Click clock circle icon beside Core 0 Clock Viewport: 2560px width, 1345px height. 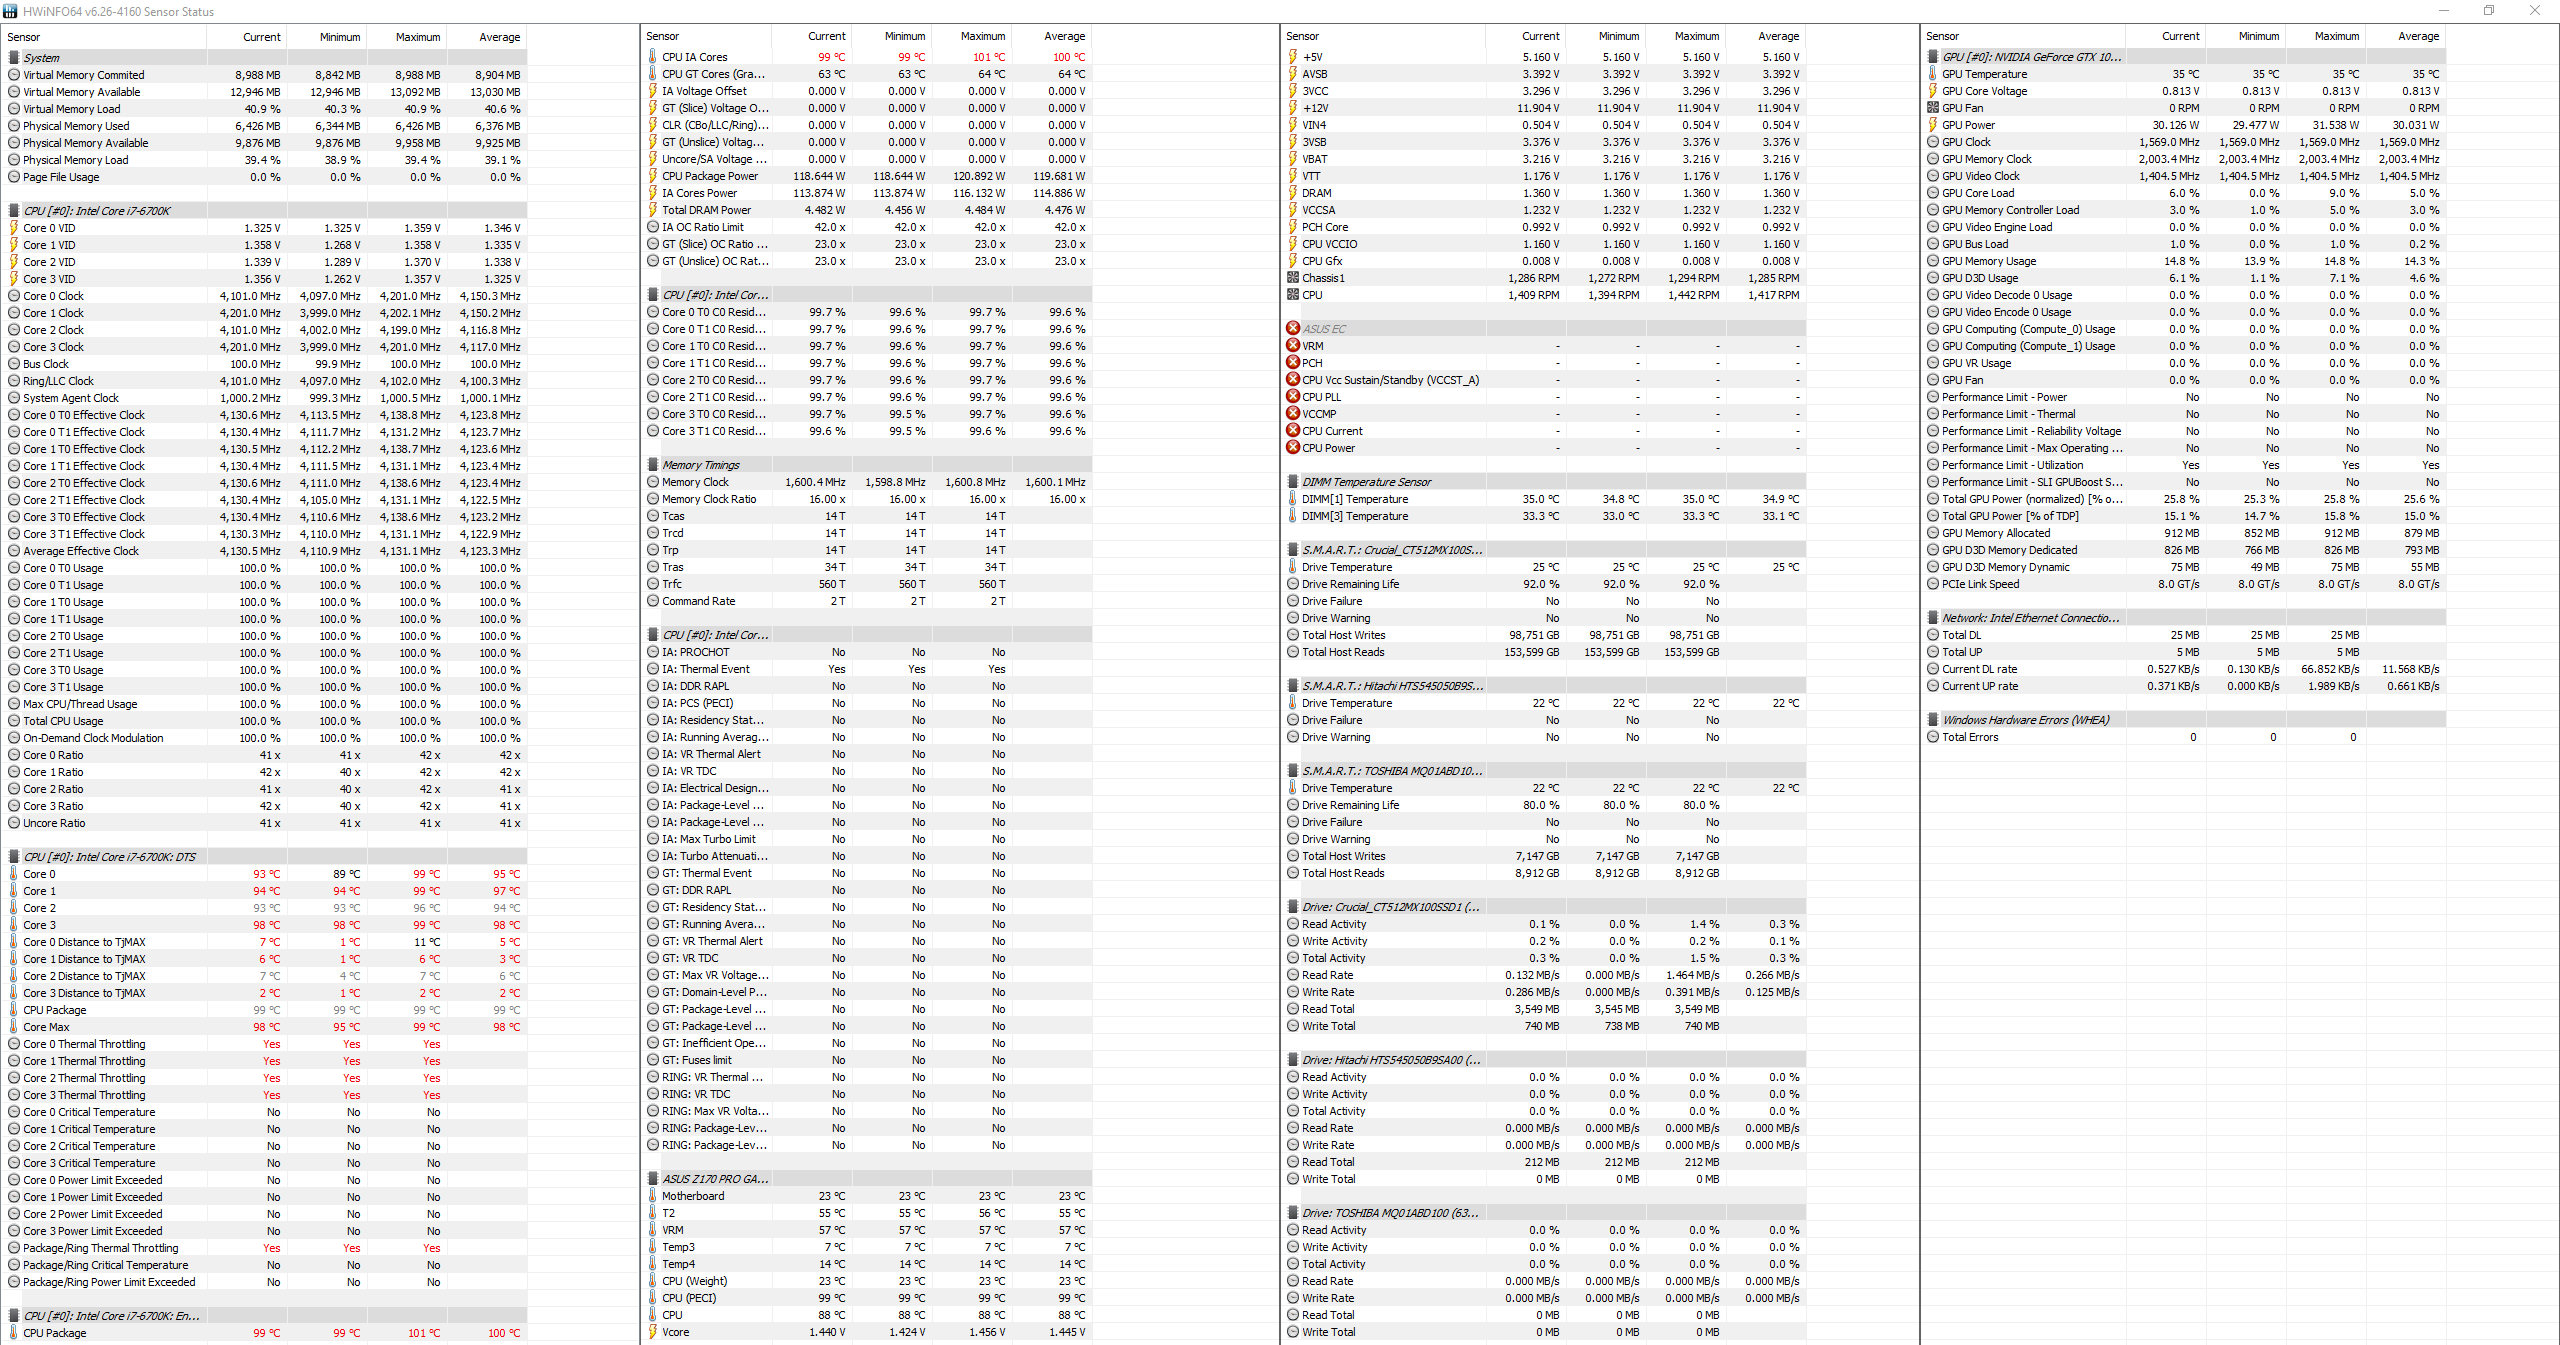pyautogui.click(x=14, y=296)
